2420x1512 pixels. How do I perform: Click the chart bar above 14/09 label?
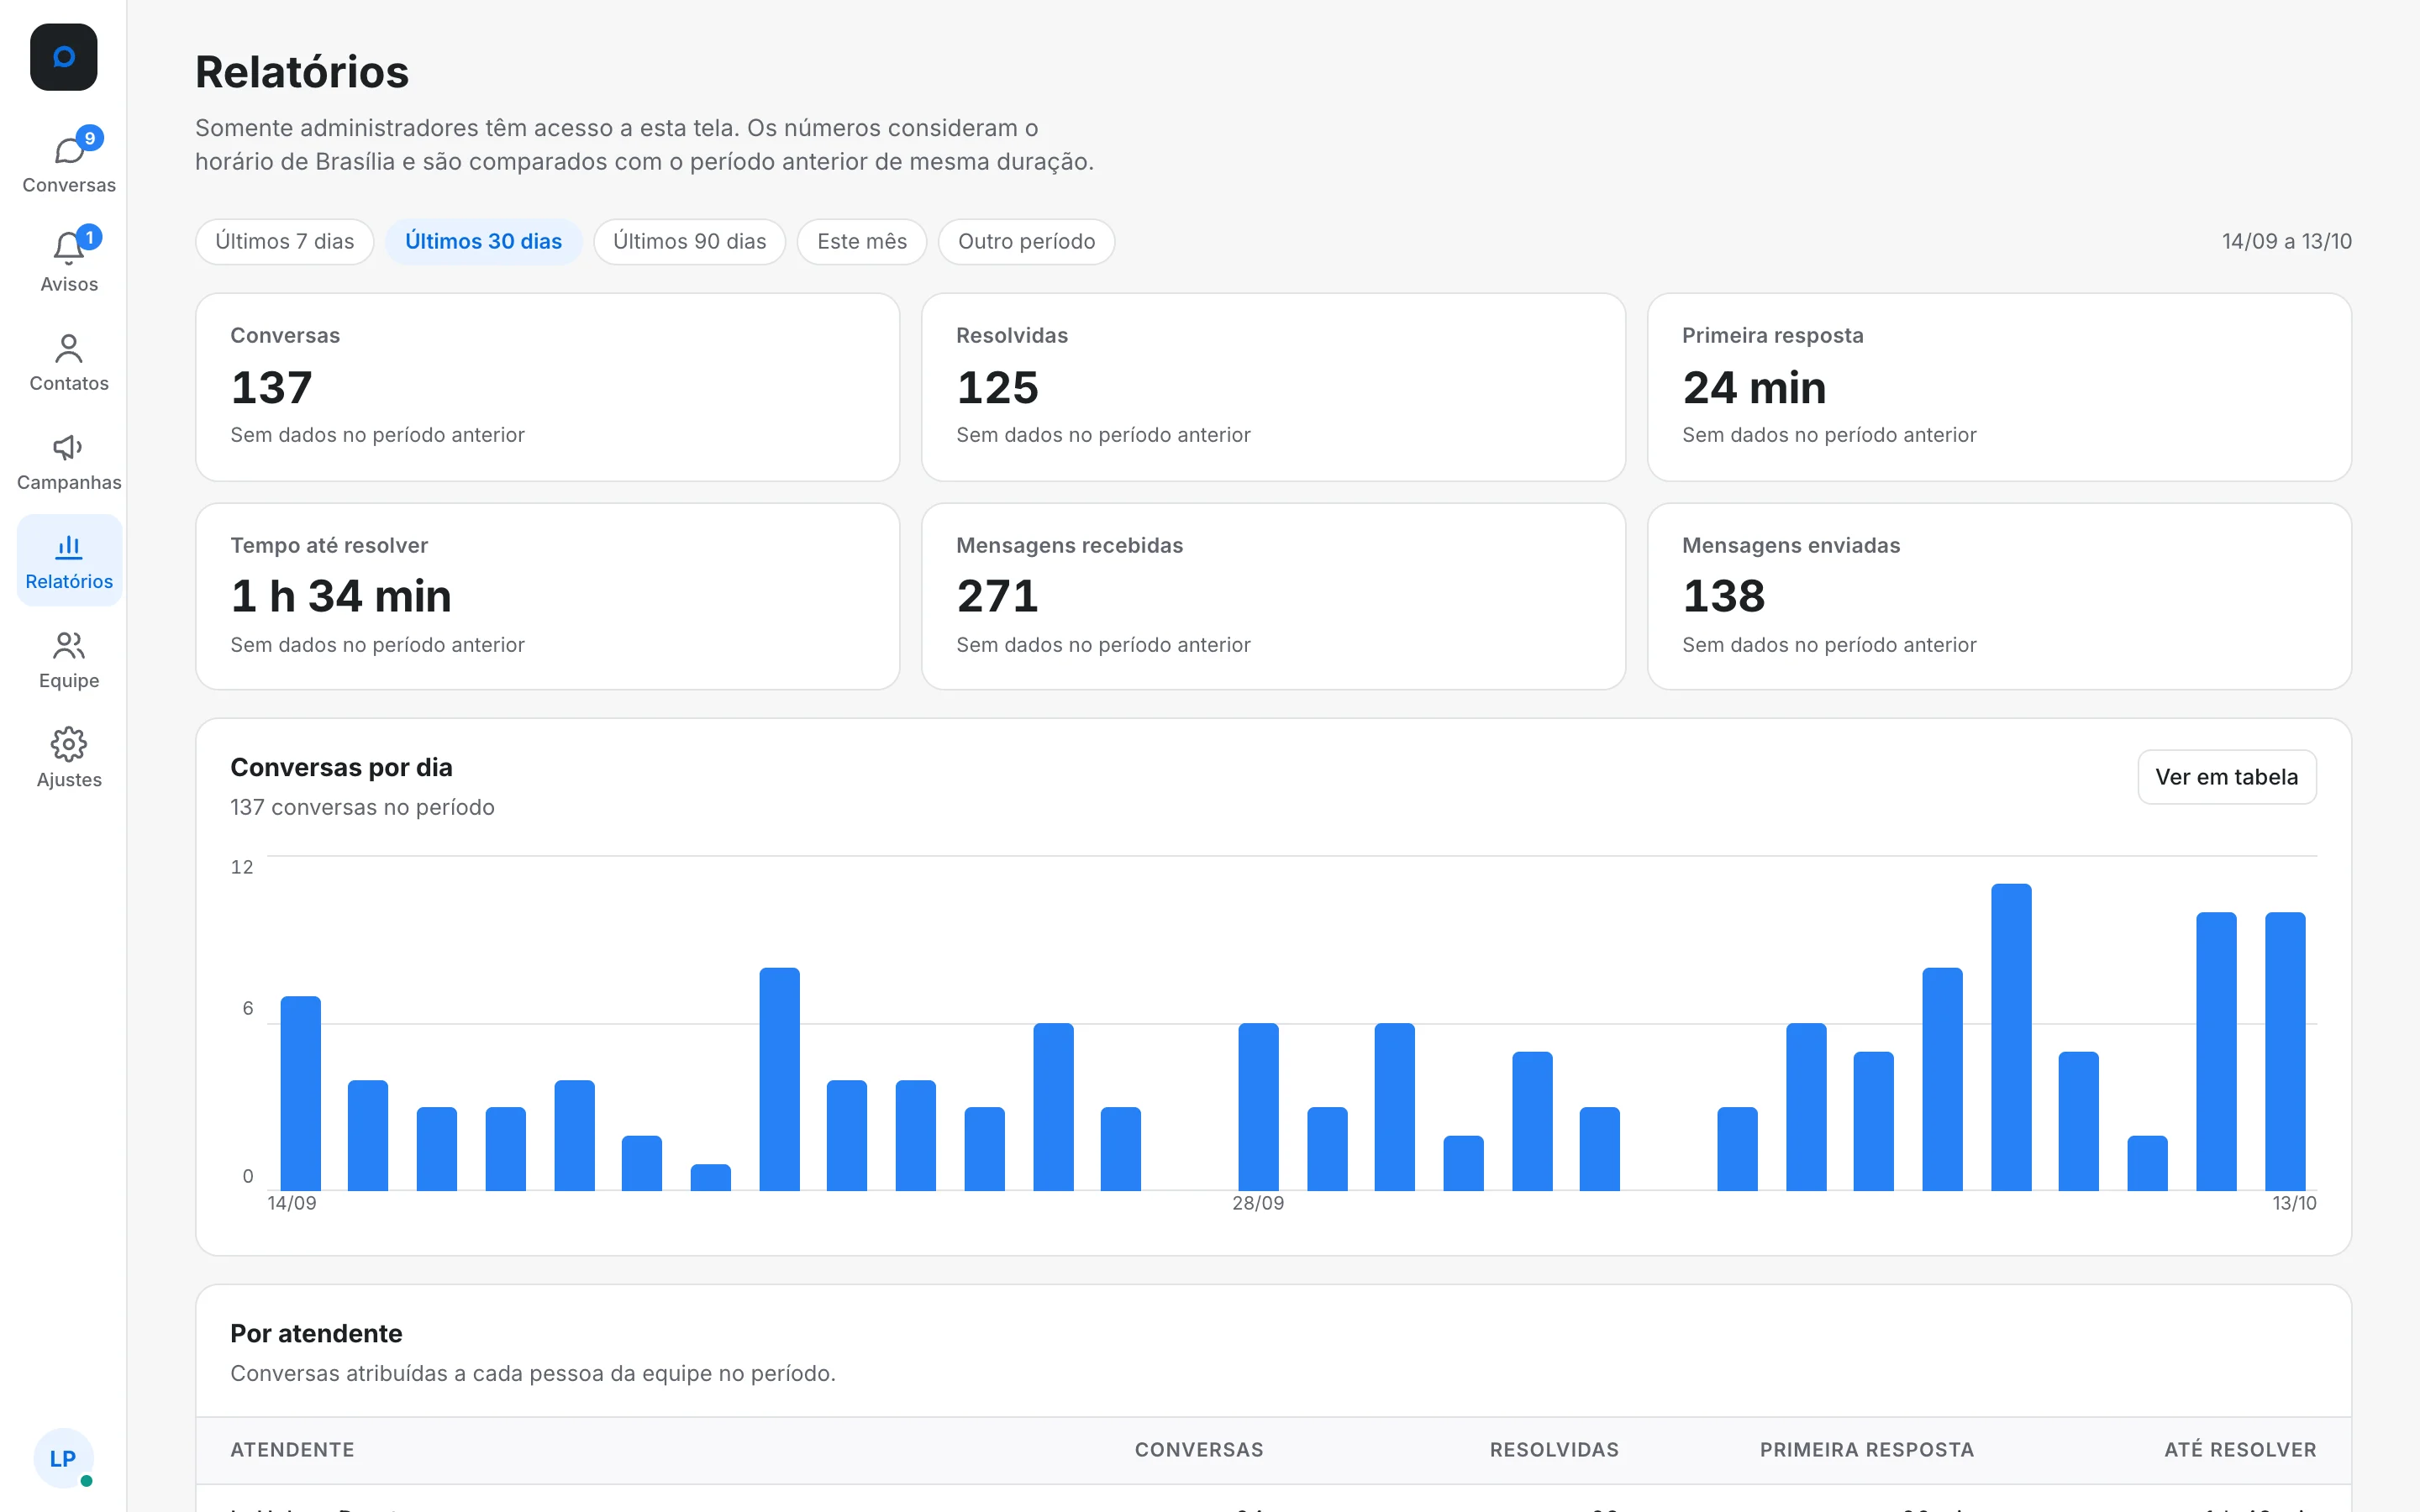301,1093
